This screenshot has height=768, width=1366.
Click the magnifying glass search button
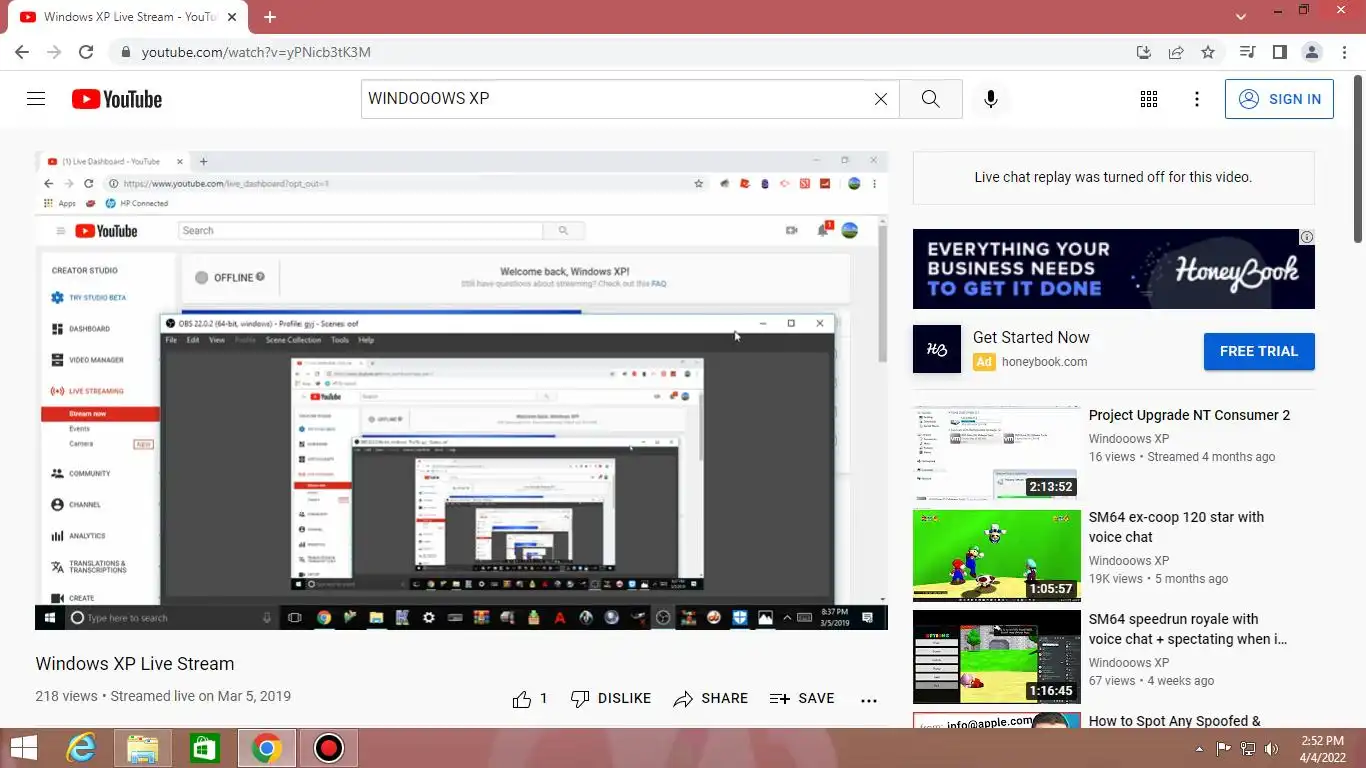pos(931,99)
